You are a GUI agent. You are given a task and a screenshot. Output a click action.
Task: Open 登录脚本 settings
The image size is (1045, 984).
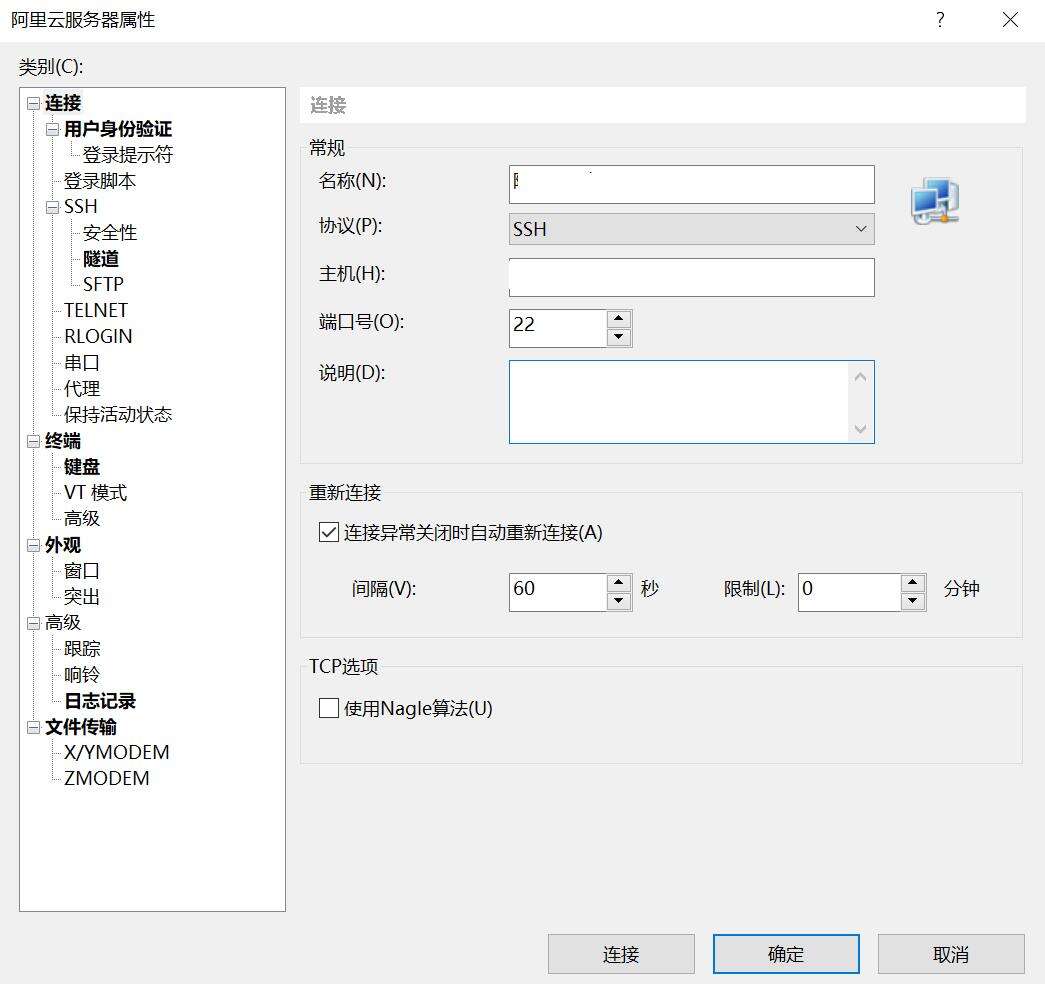tap(100, 181)
